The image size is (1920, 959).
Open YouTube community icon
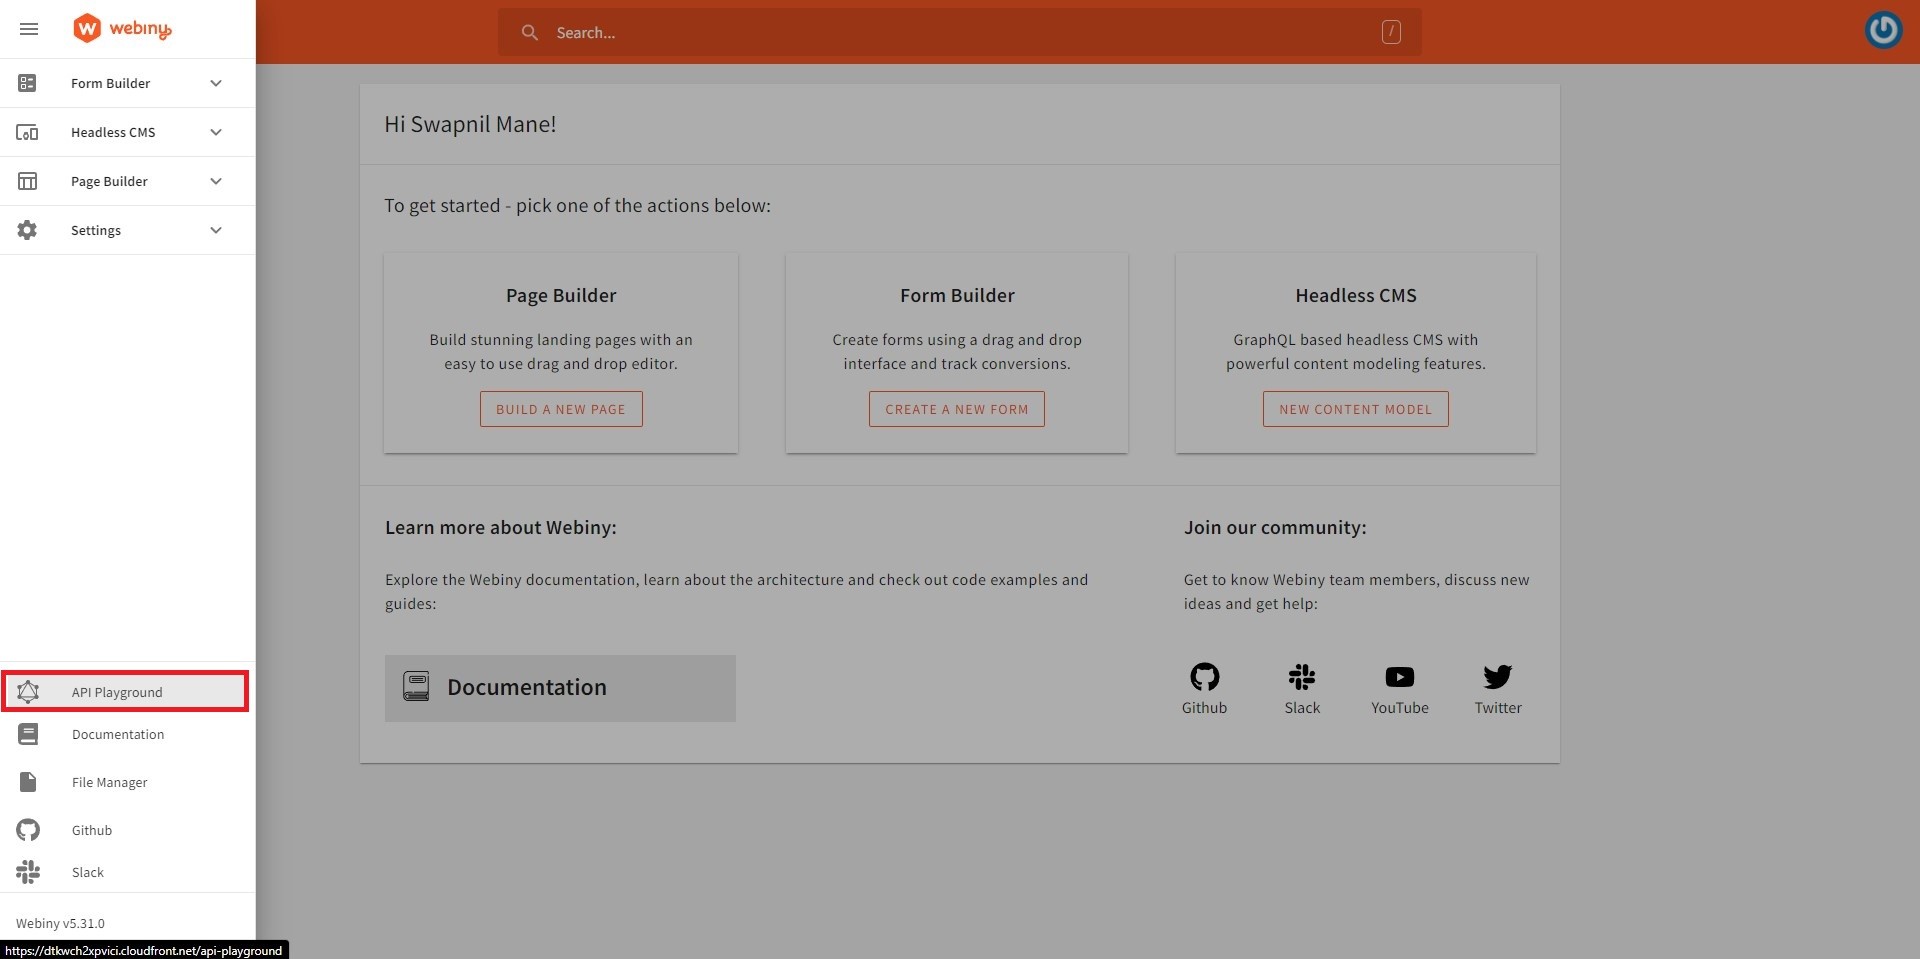pyautogui.click(x=1400, y=677)
